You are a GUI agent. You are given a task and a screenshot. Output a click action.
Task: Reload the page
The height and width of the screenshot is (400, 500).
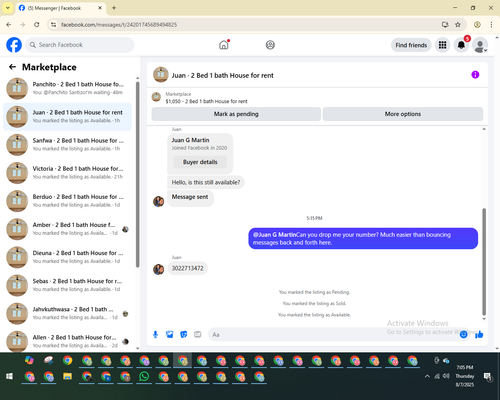coord(37,25)
